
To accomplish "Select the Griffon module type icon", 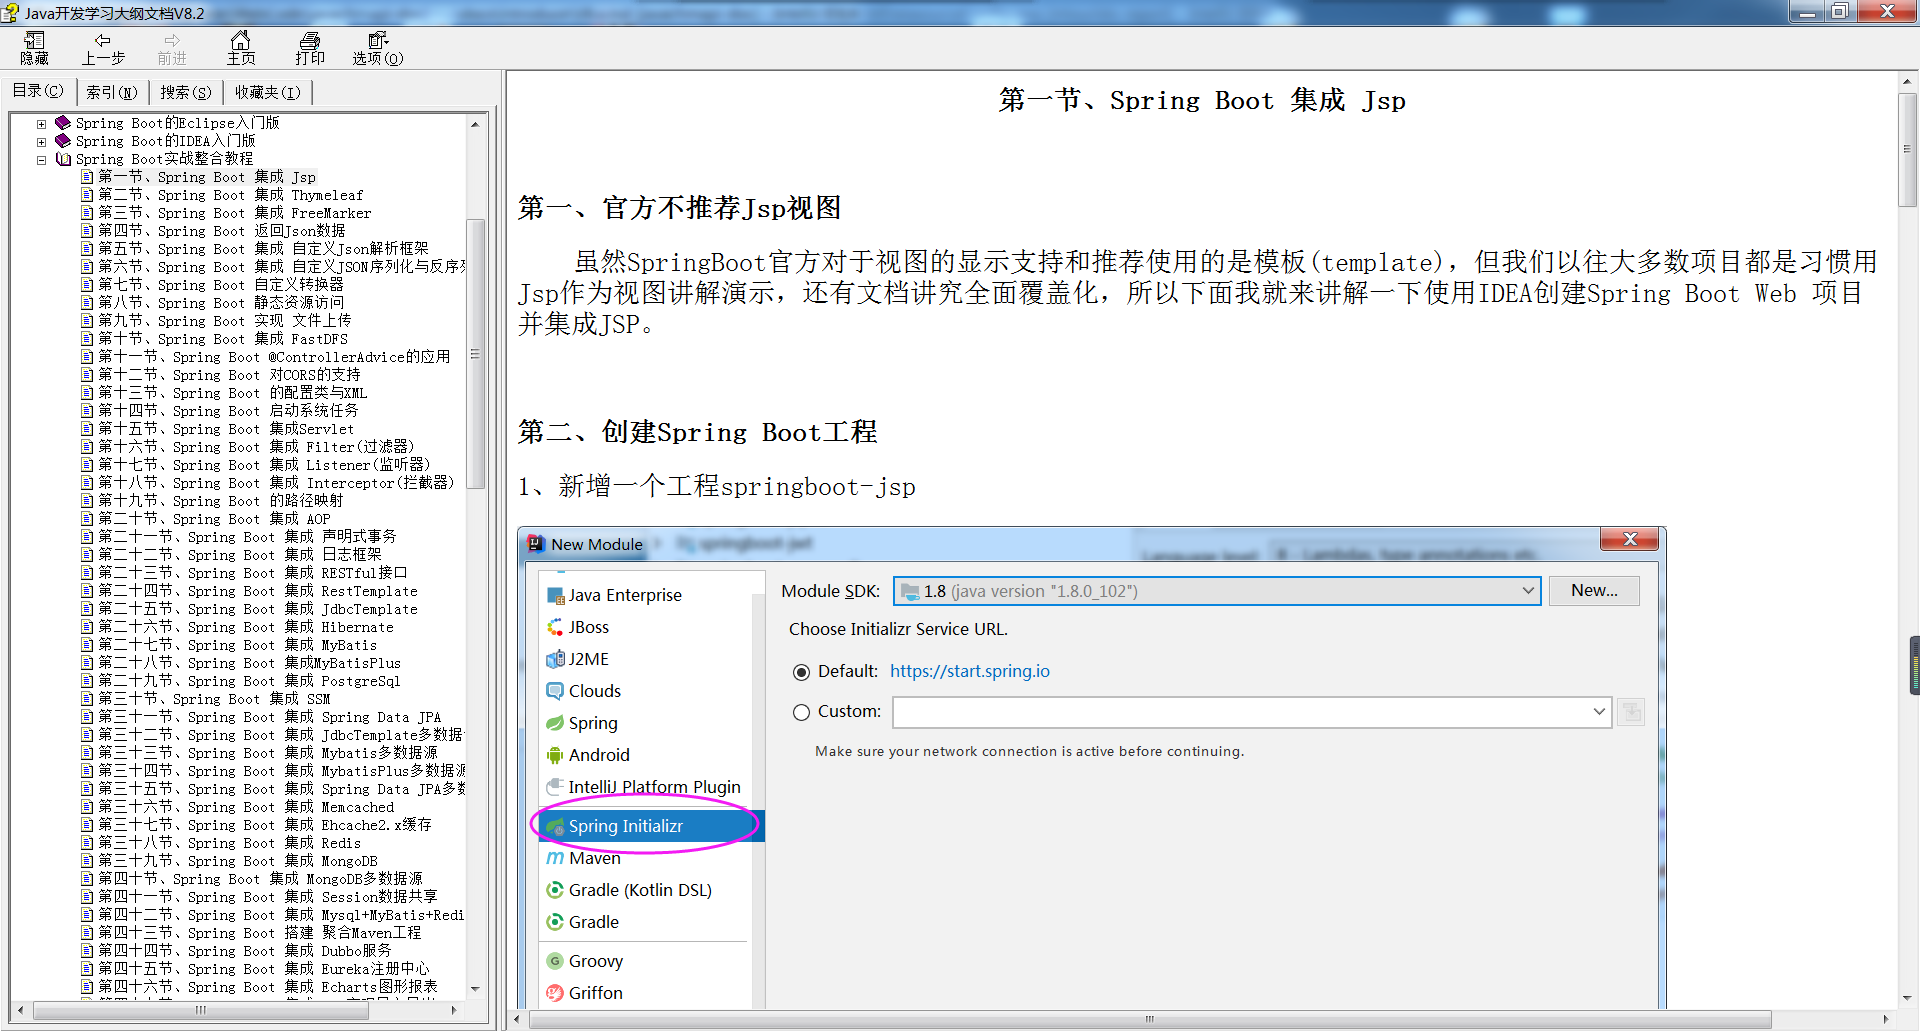I will tap(555, 993).
